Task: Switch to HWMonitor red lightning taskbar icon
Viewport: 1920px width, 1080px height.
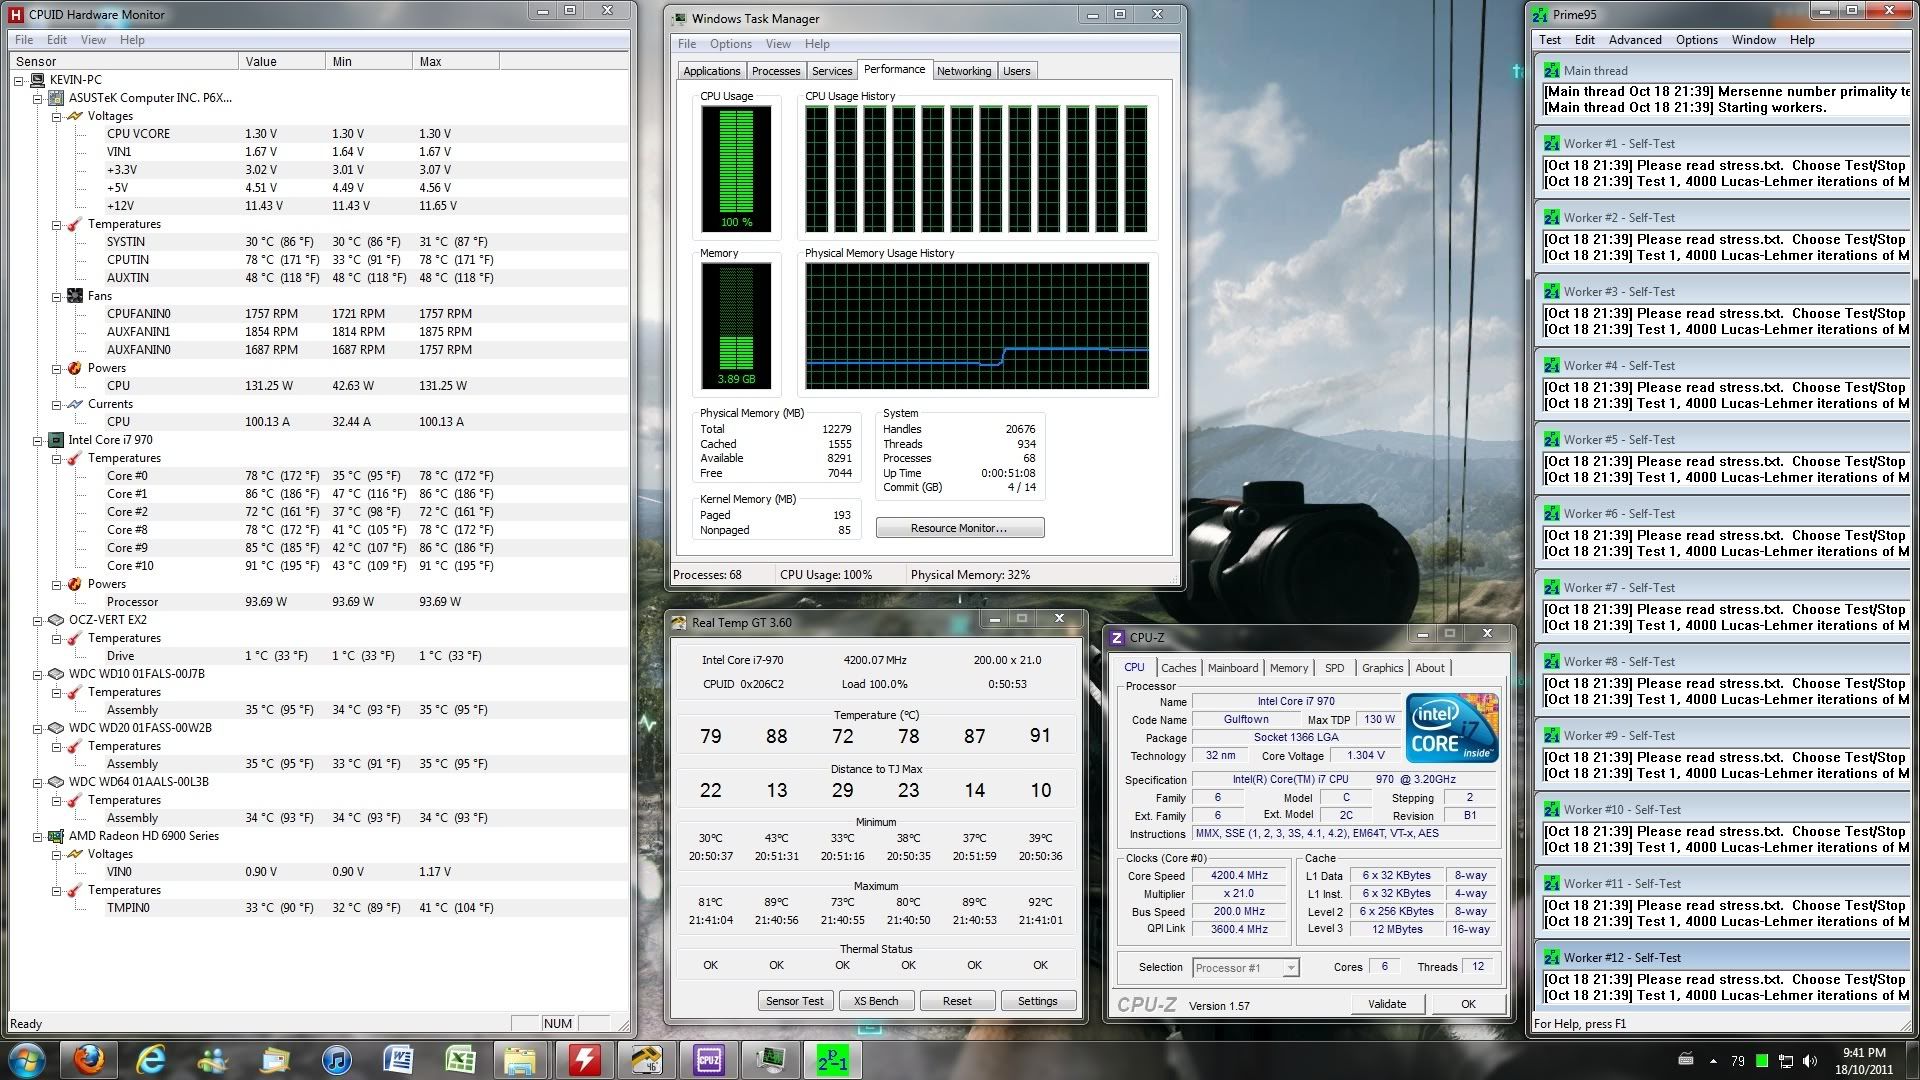Action: [x=584, y=1059]
